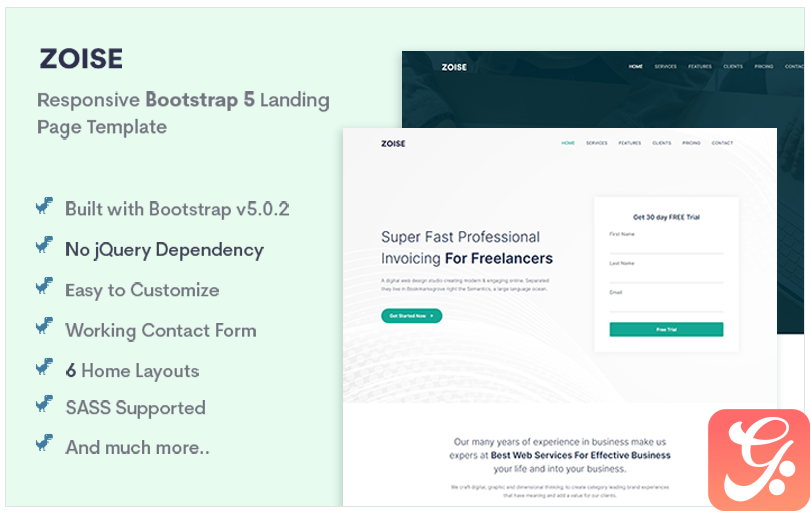Click the text SASS Supported

click(136, 408)
